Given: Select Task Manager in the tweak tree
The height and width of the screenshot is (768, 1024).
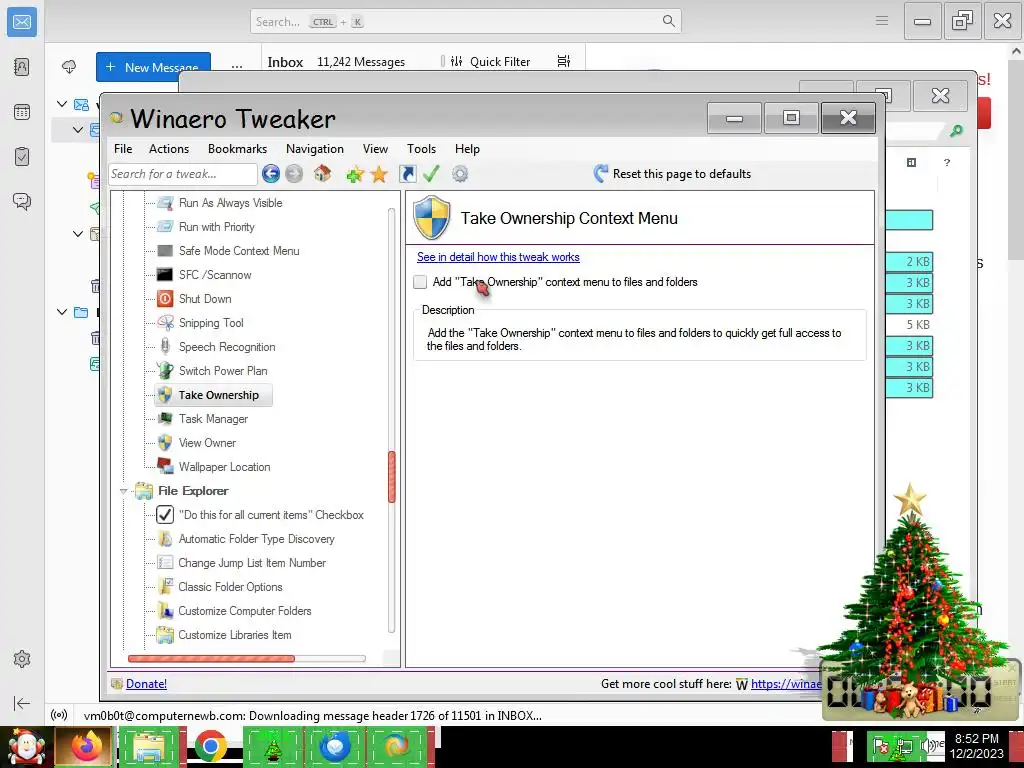Looking at the screenshot, I should point(213,419).
